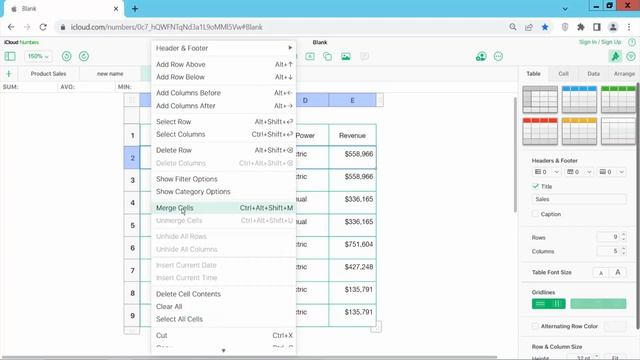Click the light green gridline style swatch
Image resolution: width=640 pixels, height=360 pixels.
tap(598, 304)
